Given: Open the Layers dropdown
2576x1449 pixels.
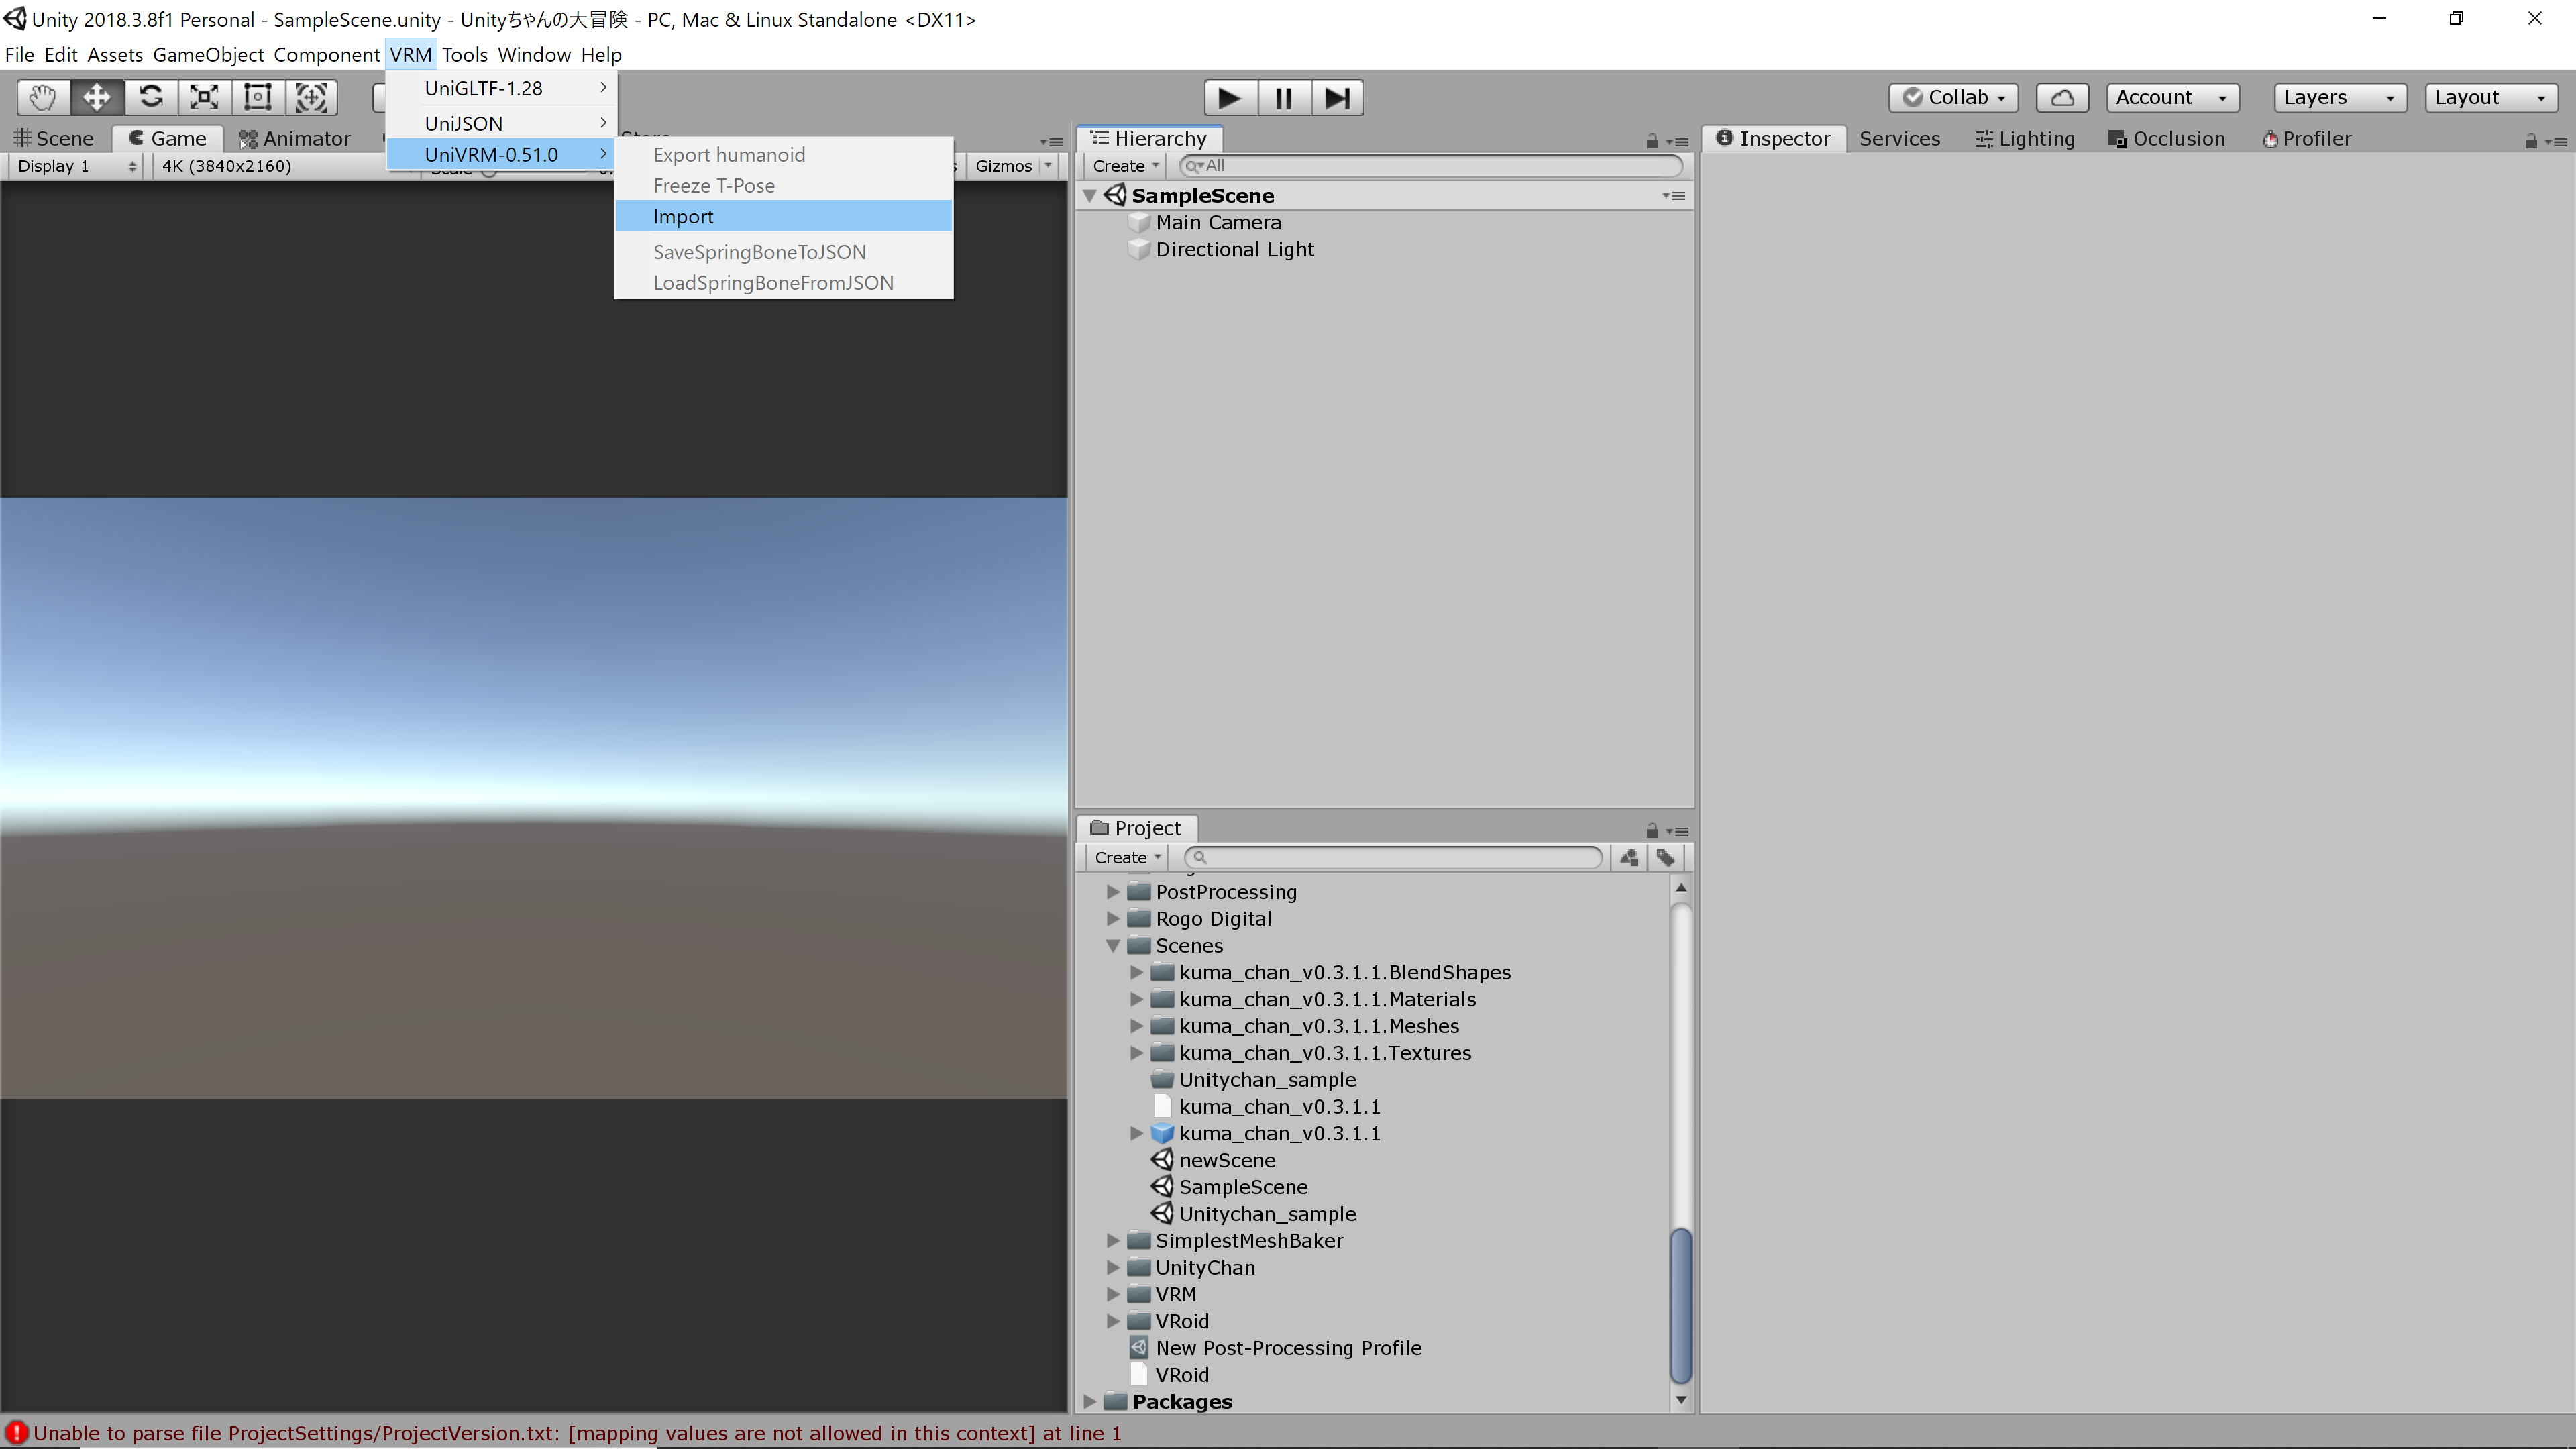Looking at the screenshot, I should pyautogui.click(x=2338, y=97).
